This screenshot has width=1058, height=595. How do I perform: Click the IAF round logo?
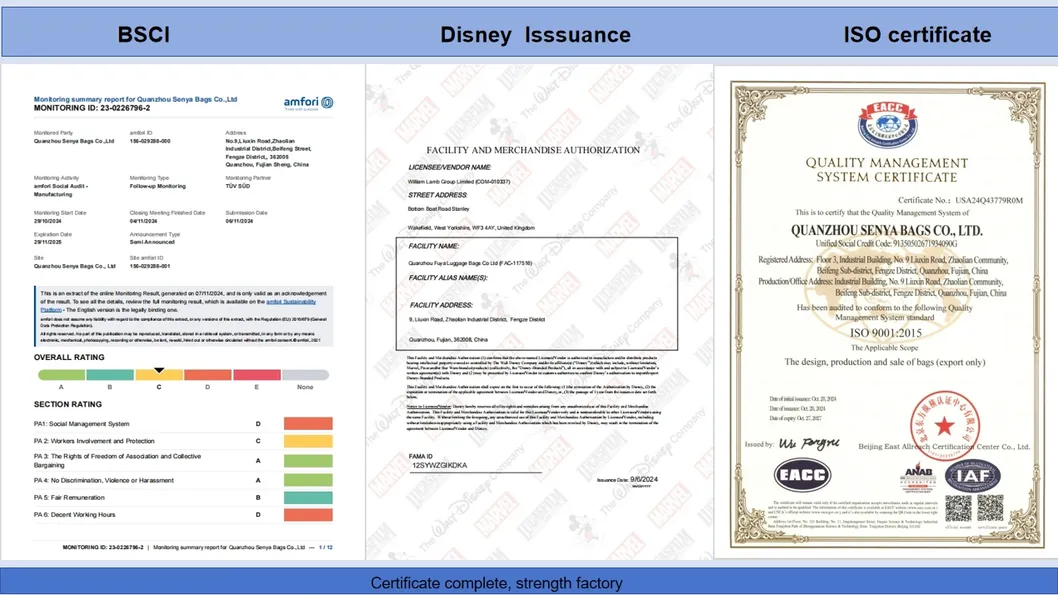click(x=972, y=476)
